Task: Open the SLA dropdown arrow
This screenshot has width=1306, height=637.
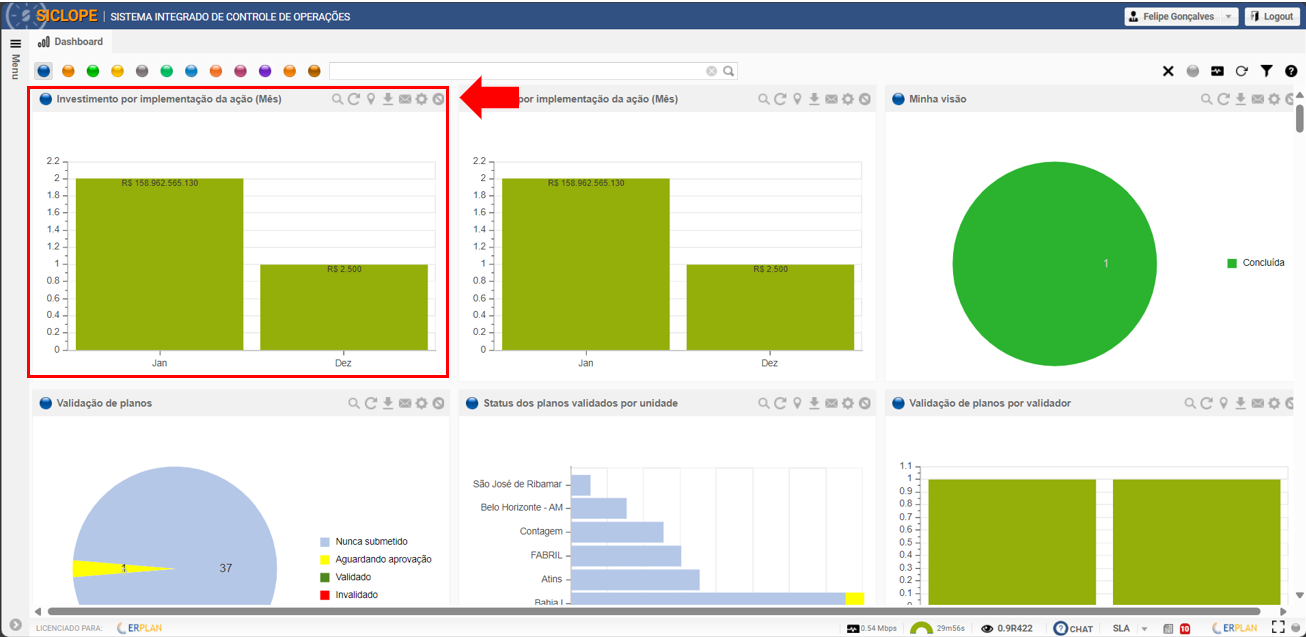Action: click(x=1144, y=629)
